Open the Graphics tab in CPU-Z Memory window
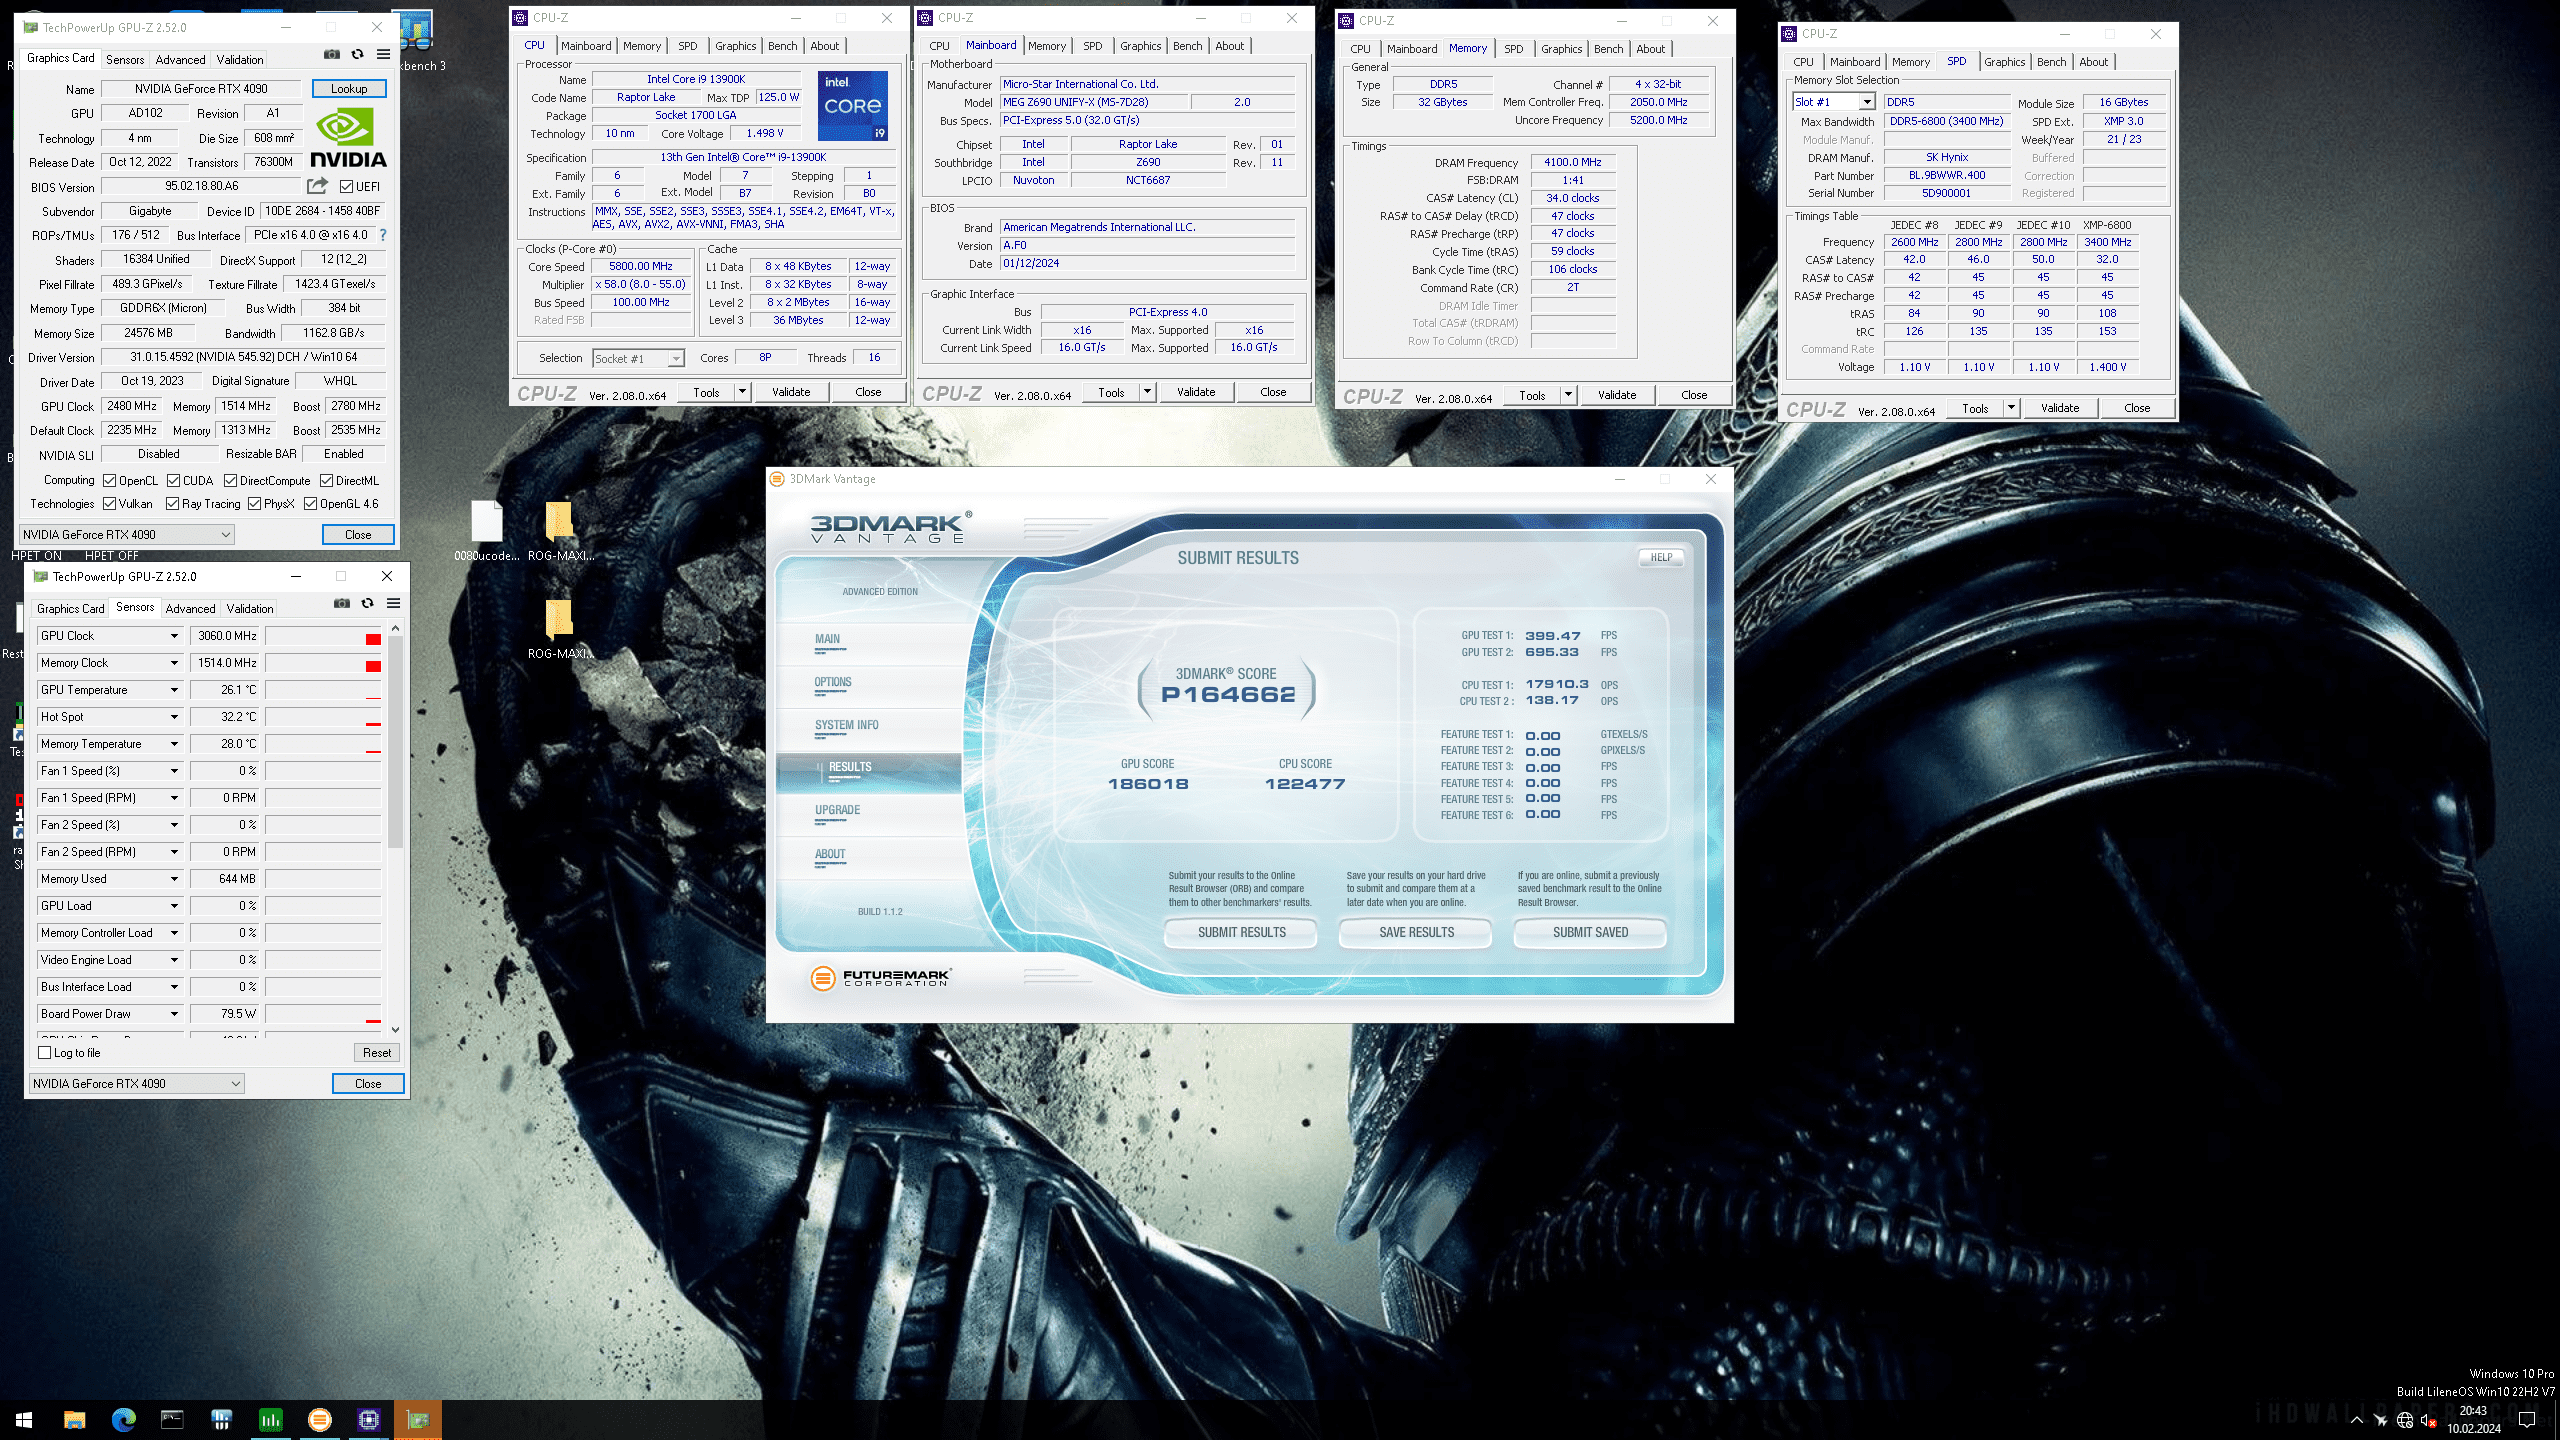The height and width of the screenshot is (1440, 2560). 1561,49
